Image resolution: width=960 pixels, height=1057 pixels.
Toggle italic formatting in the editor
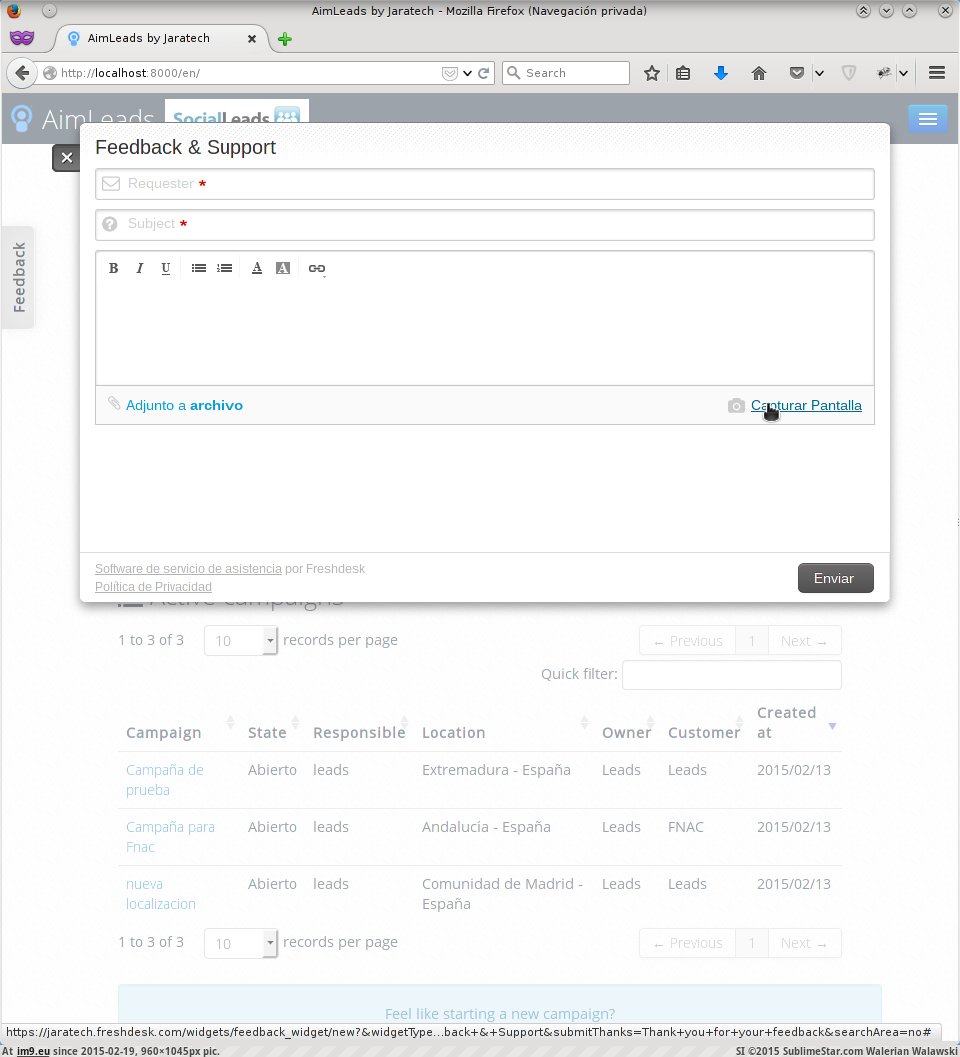coord(140,268)
